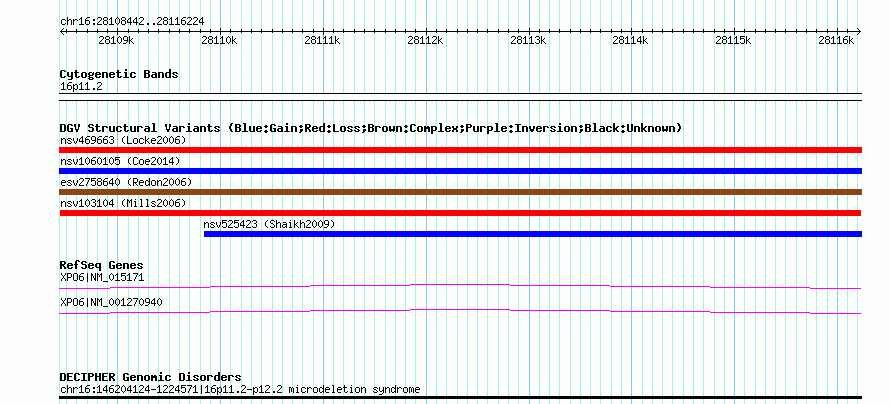The width and height of the screenshot is (890, 404).
Task: Click the Cytogenetic Bands track title
Action: pyautogui.click(x=119, y=74)
